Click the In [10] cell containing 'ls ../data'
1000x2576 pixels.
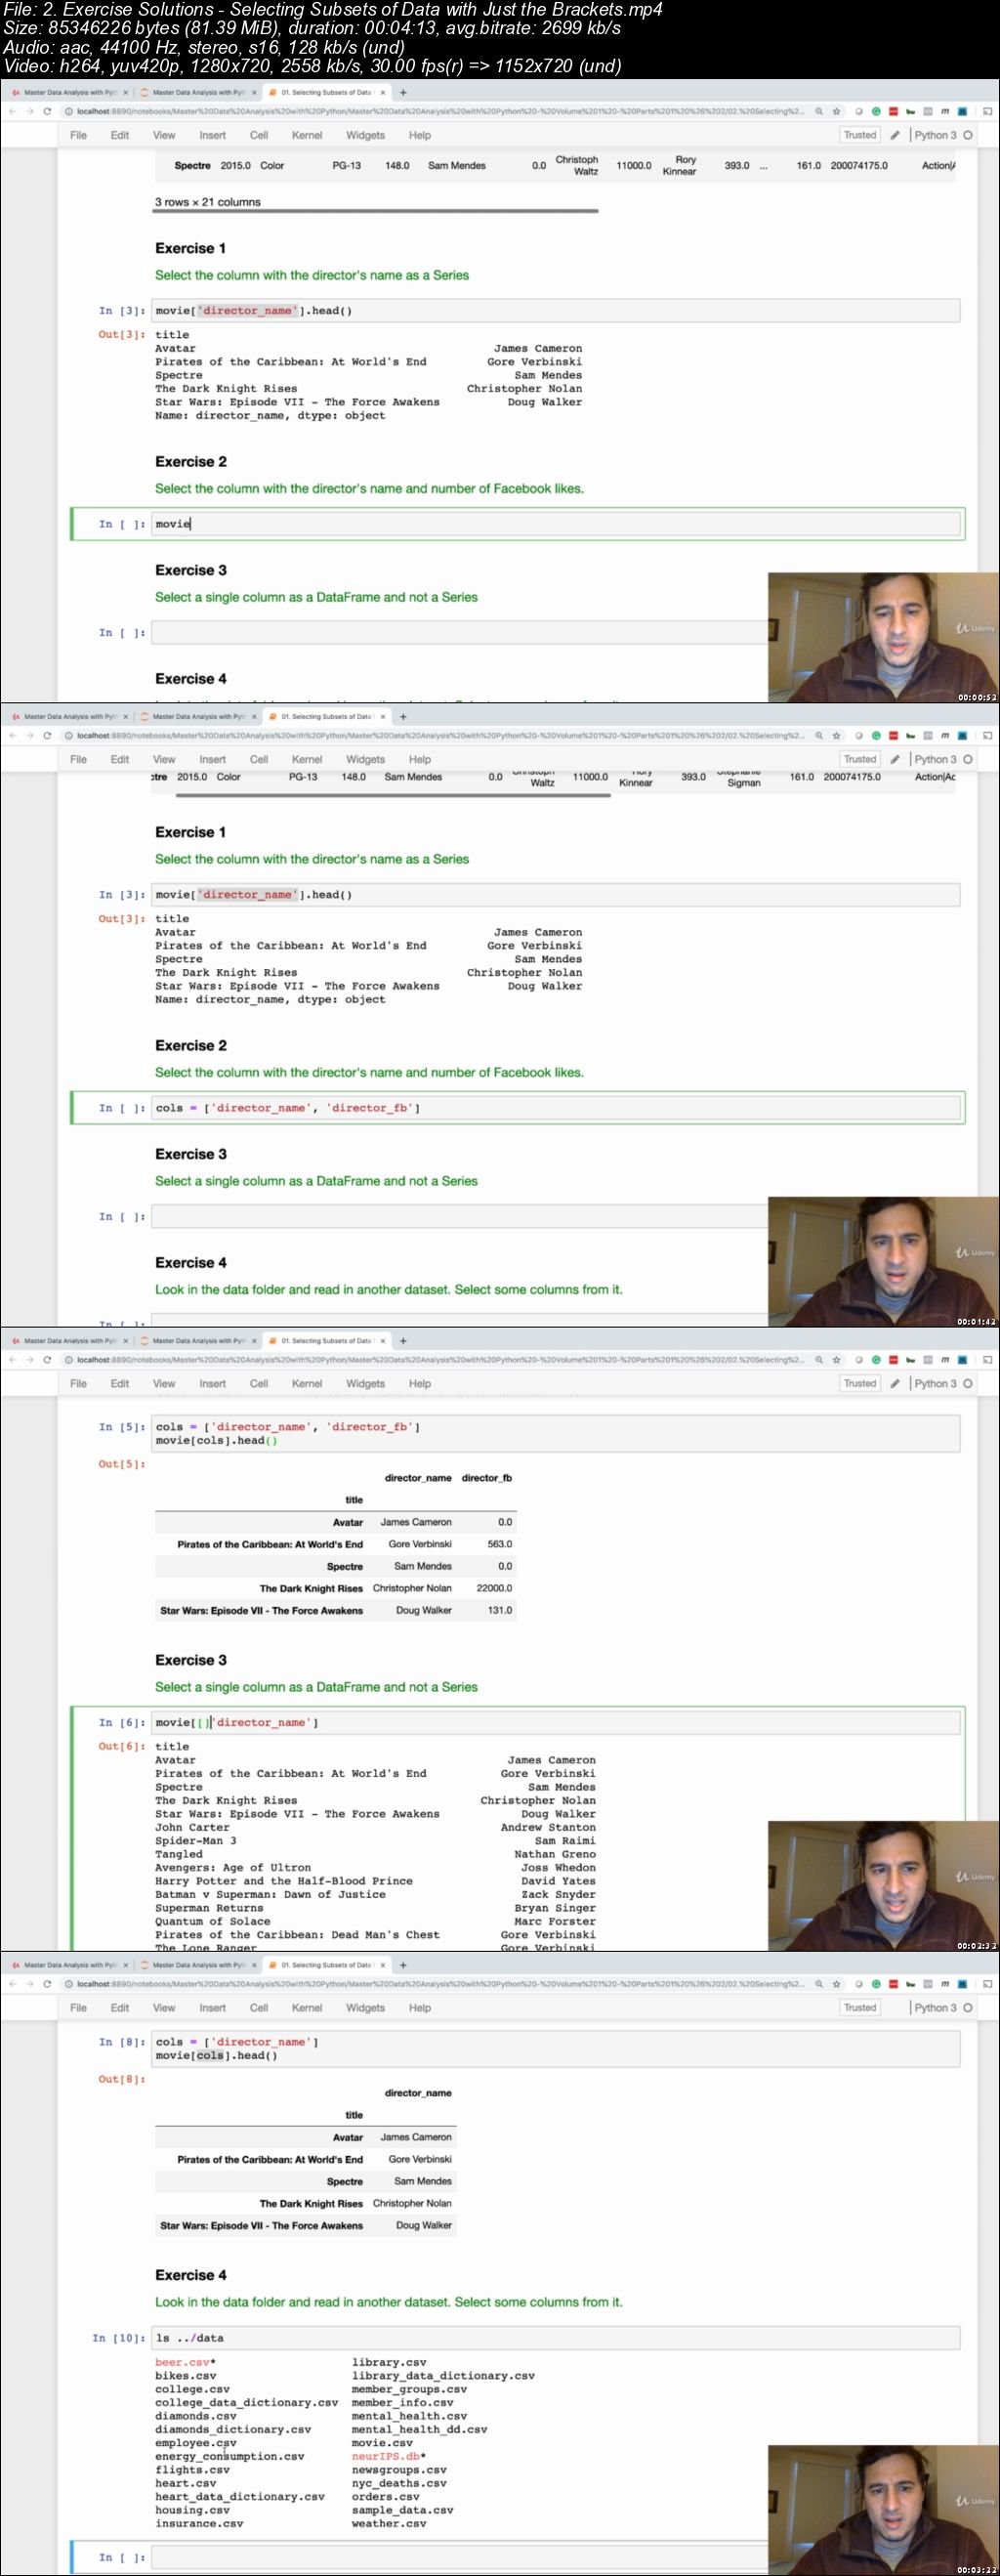coord(556,2338)
